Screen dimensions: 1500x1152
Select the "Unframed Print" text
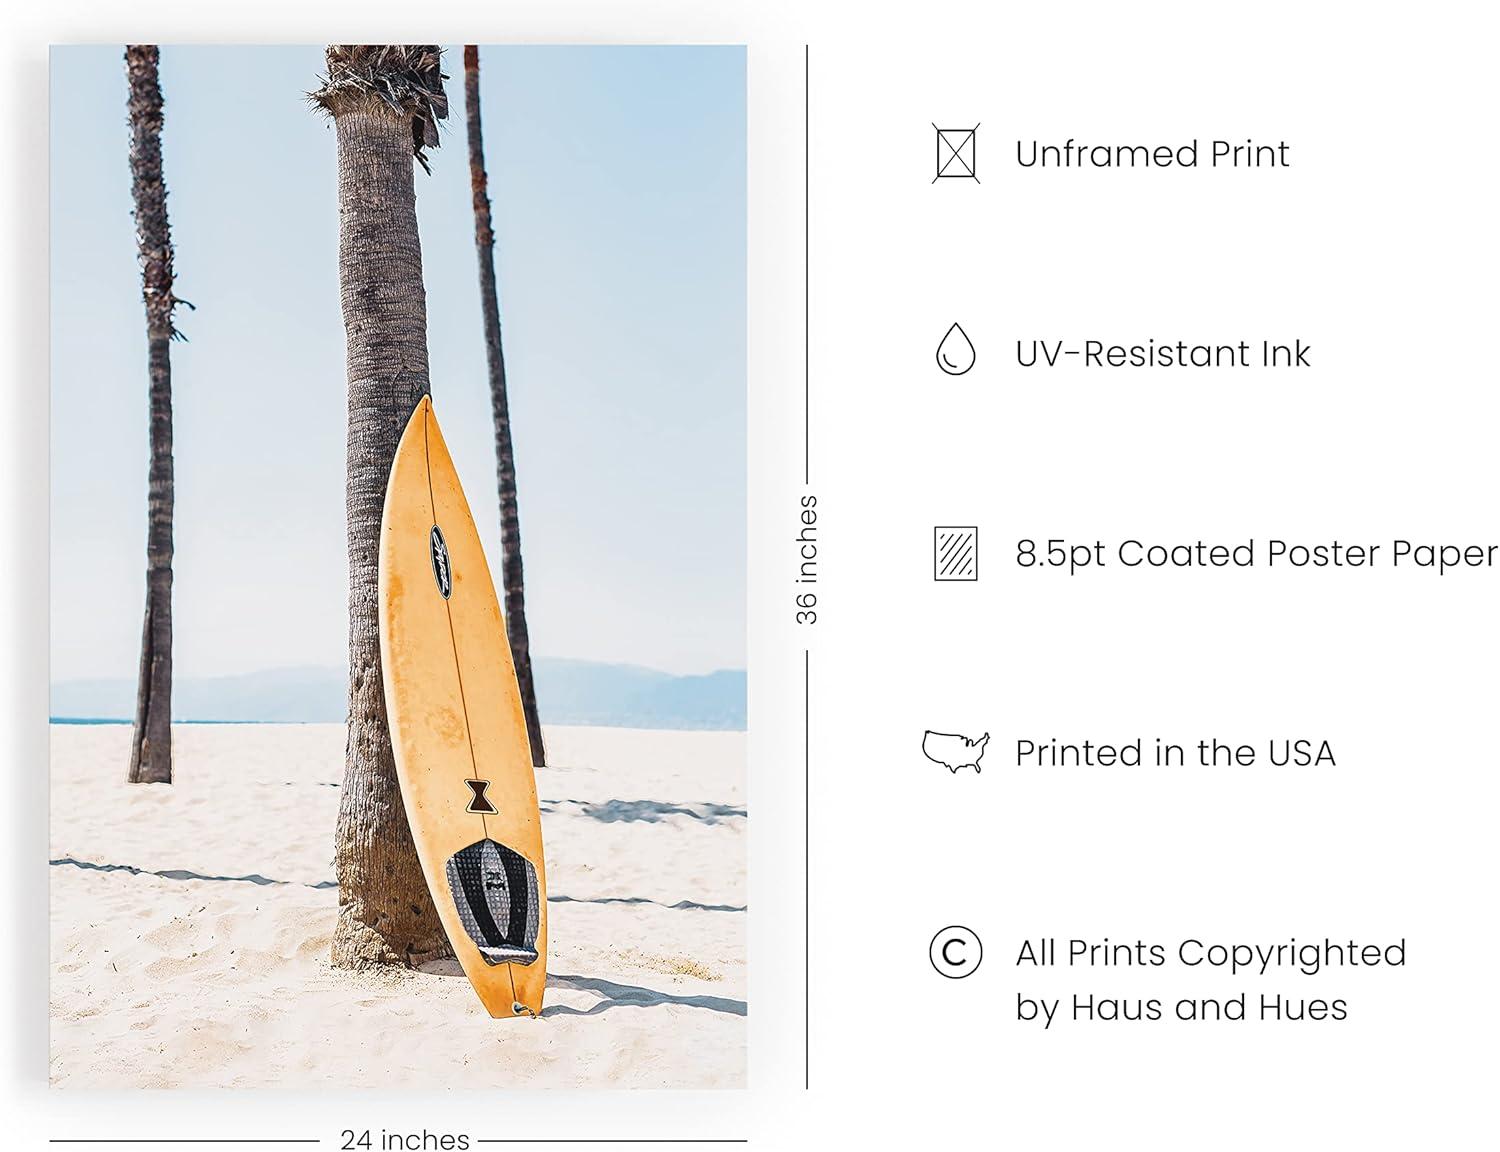point(1152,154)
